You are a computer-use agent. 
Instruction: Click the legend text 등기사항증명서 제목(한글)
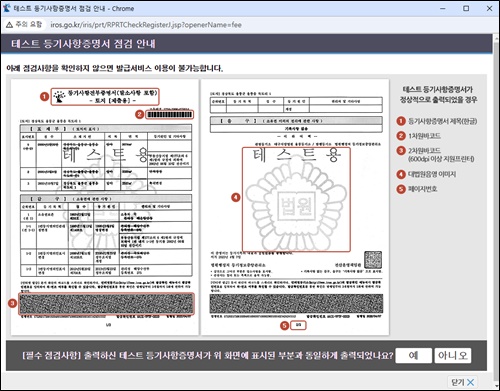tap(443, 121)
